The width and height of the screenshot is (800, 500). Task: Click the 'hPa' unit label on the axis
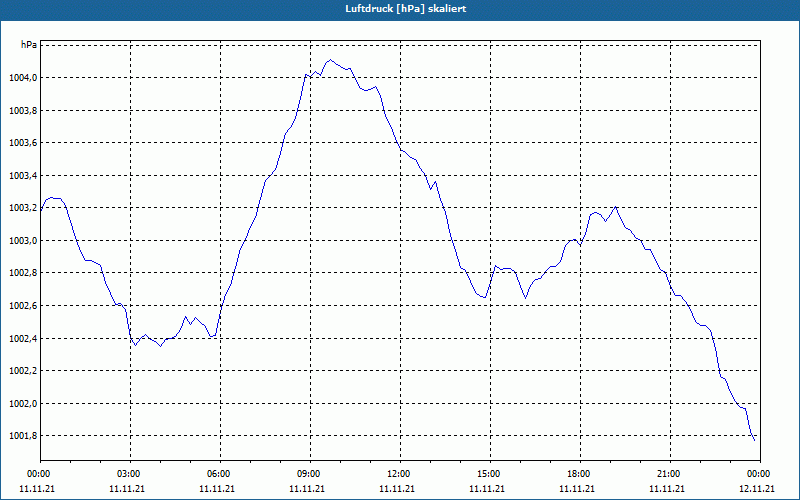pos(29,45)
